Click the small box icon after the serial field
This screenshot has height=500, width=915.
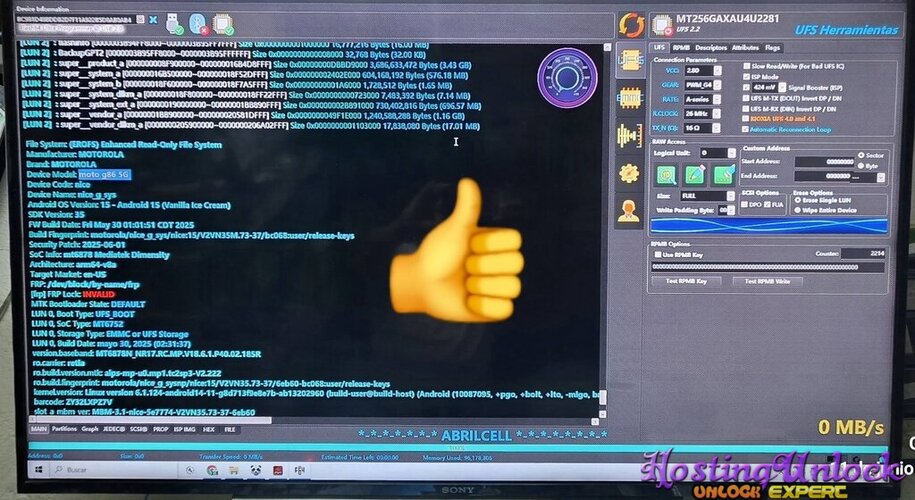[140, 19]
